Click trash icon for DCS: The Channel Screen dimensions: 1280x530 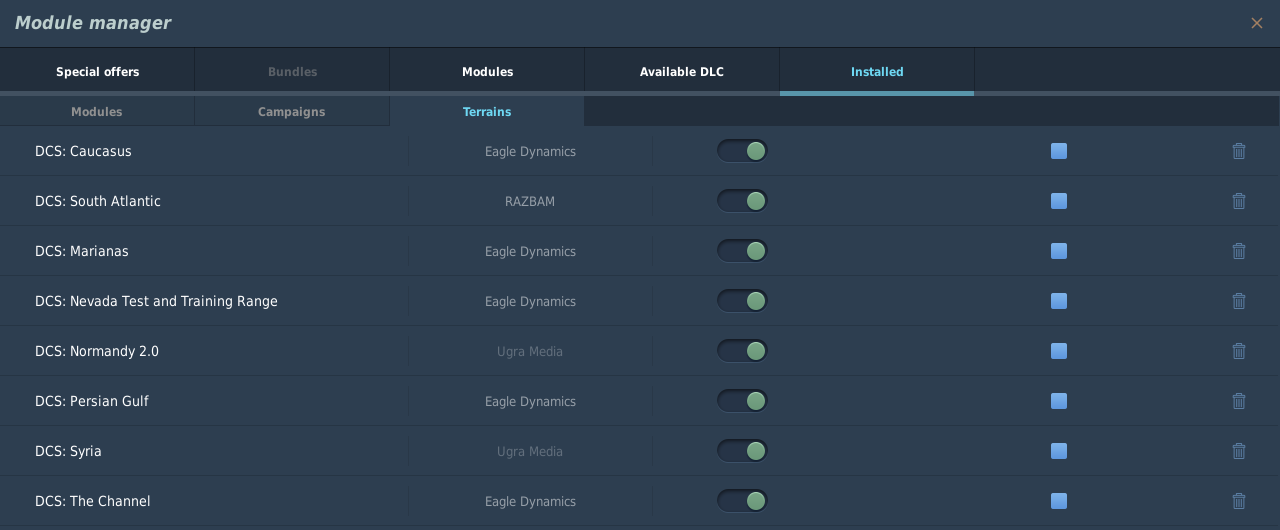1239,501
